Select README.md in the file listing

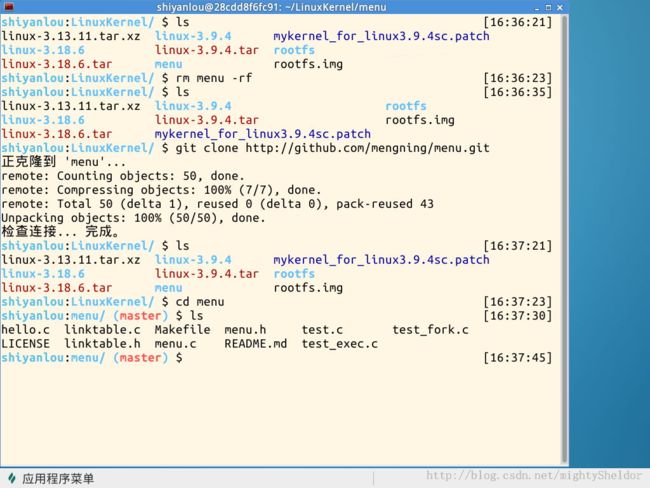255,344
